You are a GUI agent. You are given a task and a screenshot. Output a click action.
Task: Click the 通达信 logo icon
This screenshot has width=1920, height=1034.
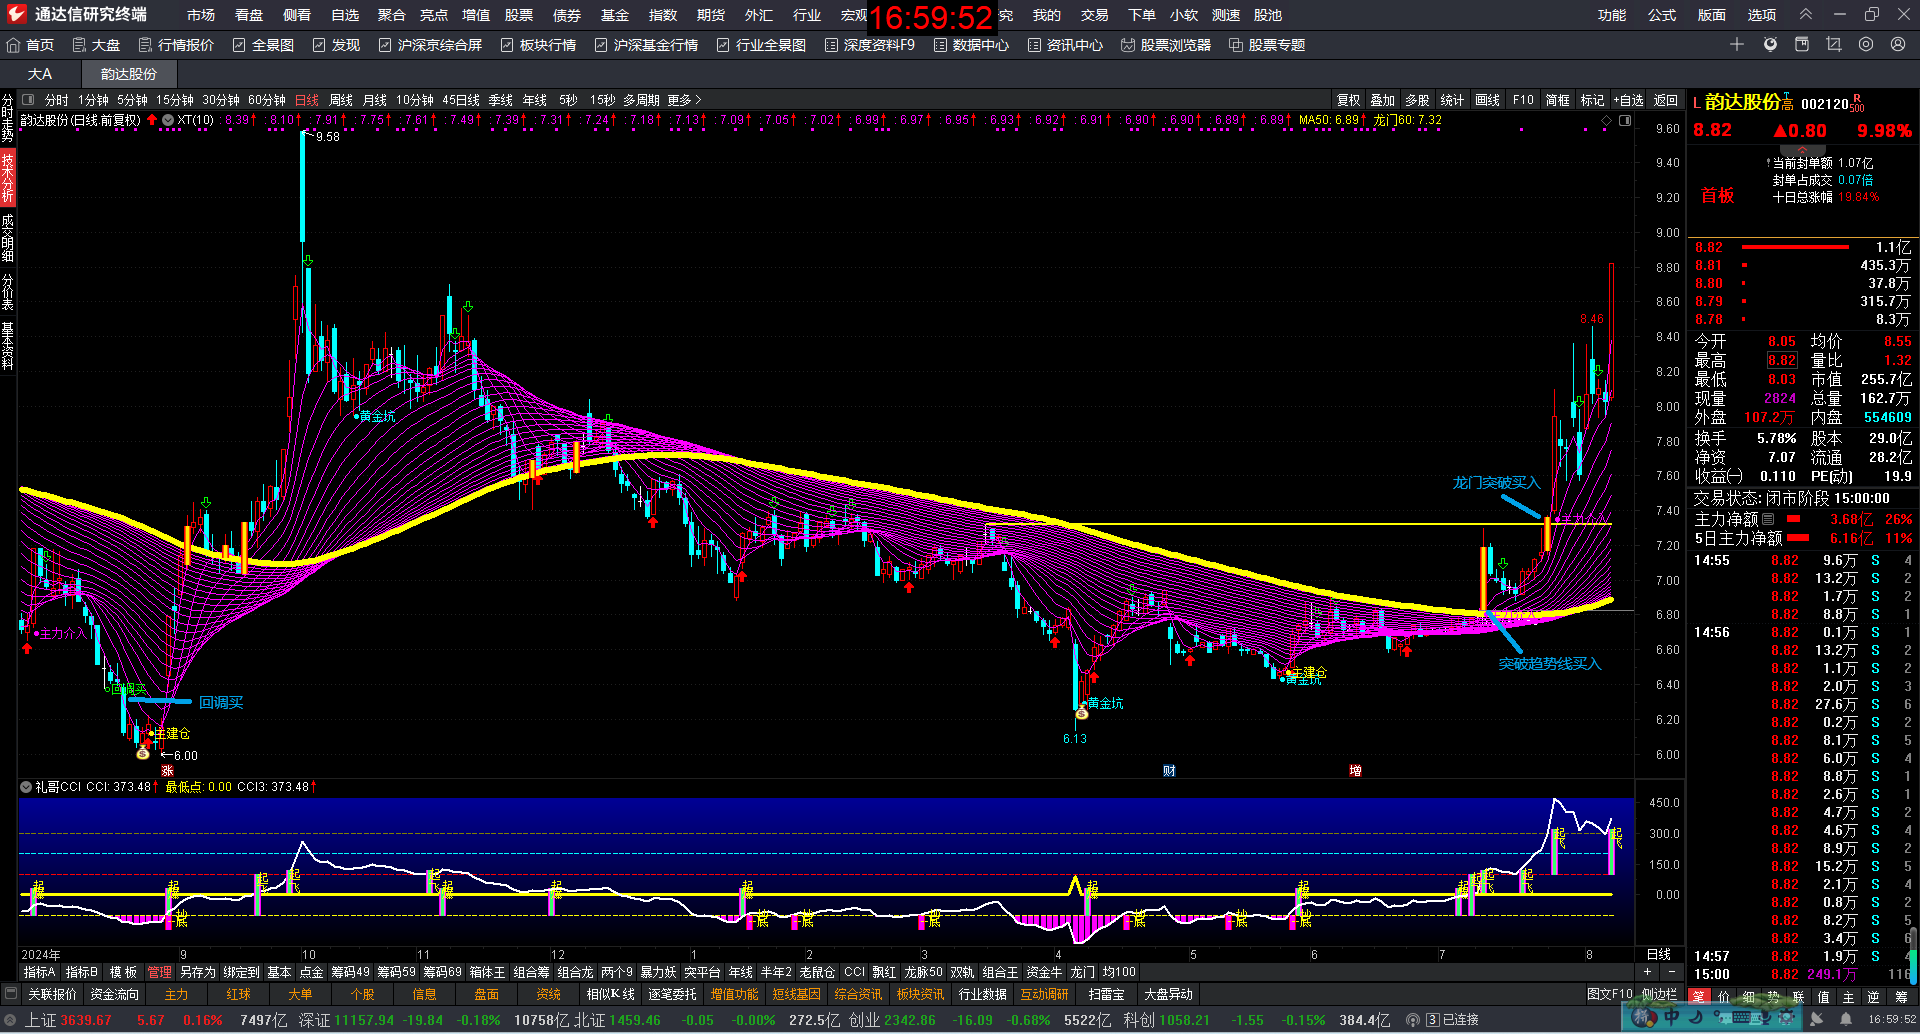[16, 14]
